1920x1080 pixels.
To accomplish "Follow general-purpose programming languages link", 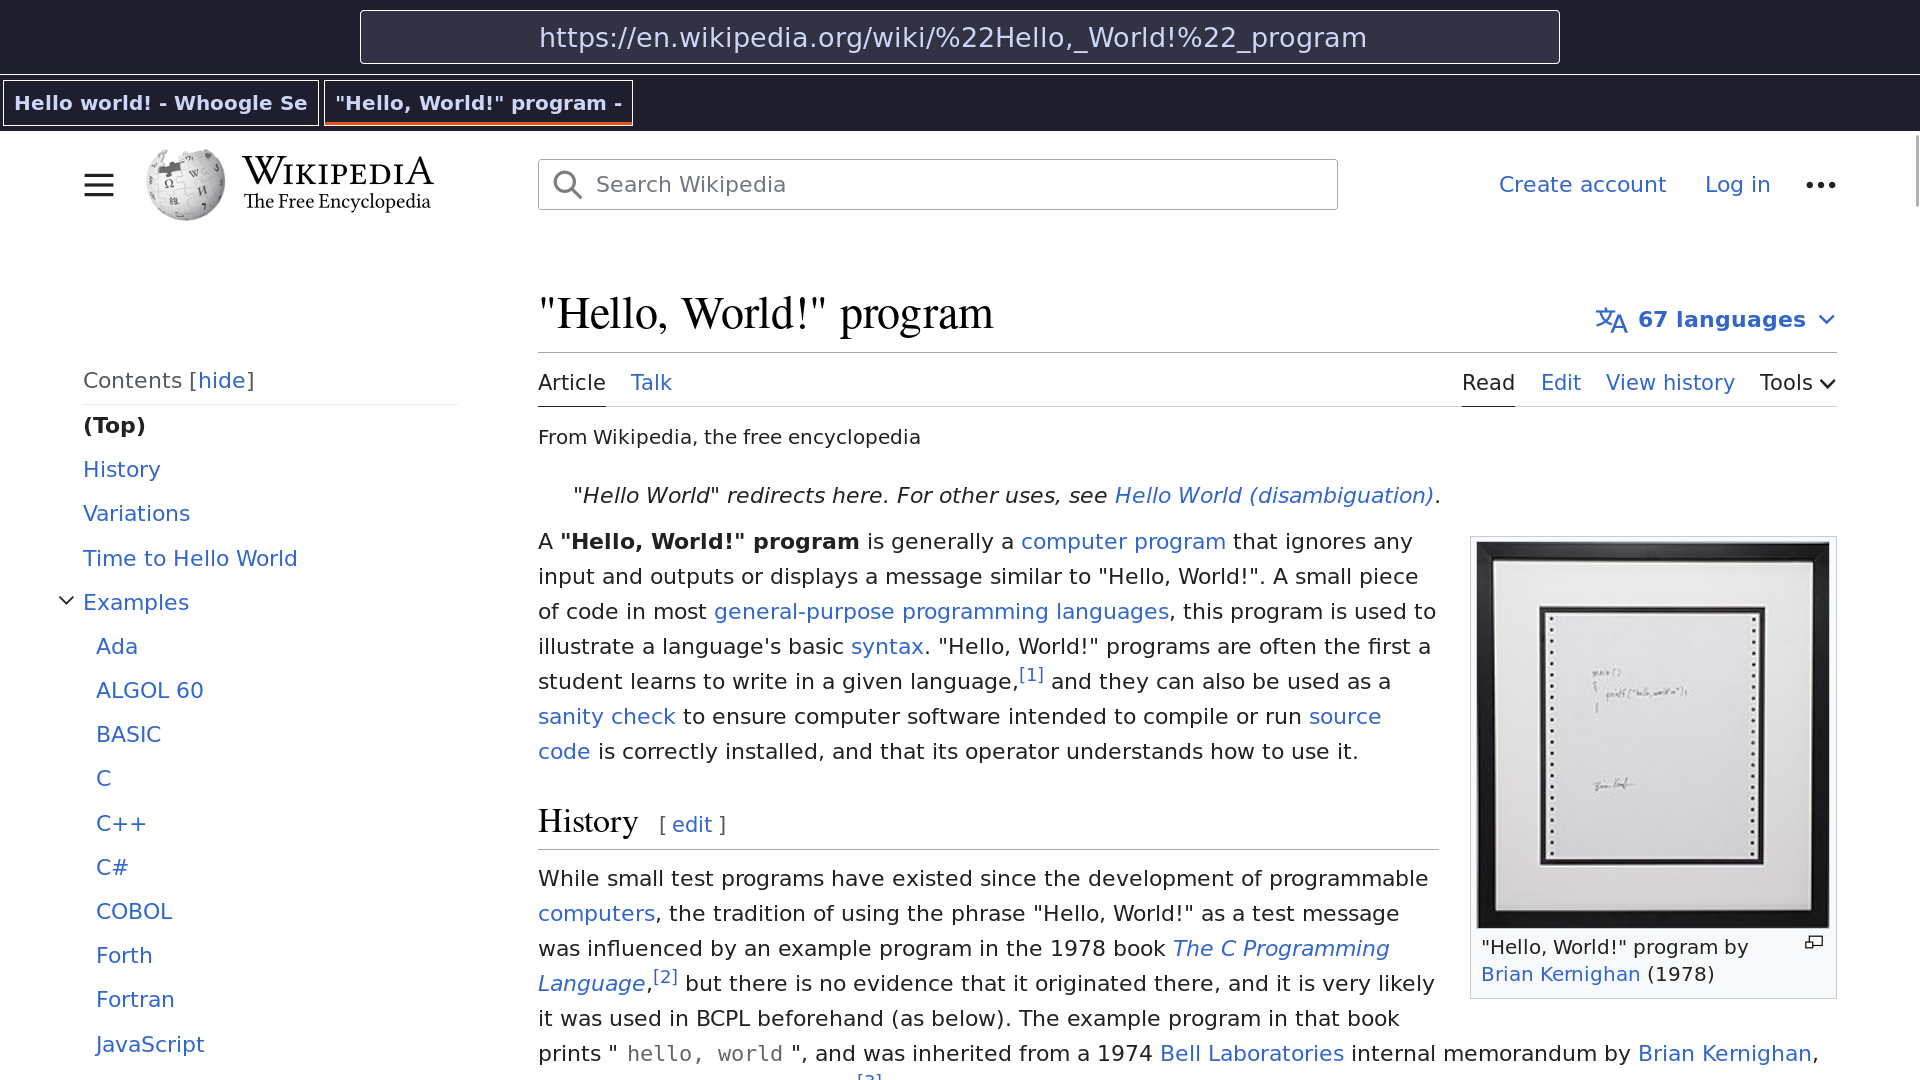I will pyautogui.click(x=941, y=612).
